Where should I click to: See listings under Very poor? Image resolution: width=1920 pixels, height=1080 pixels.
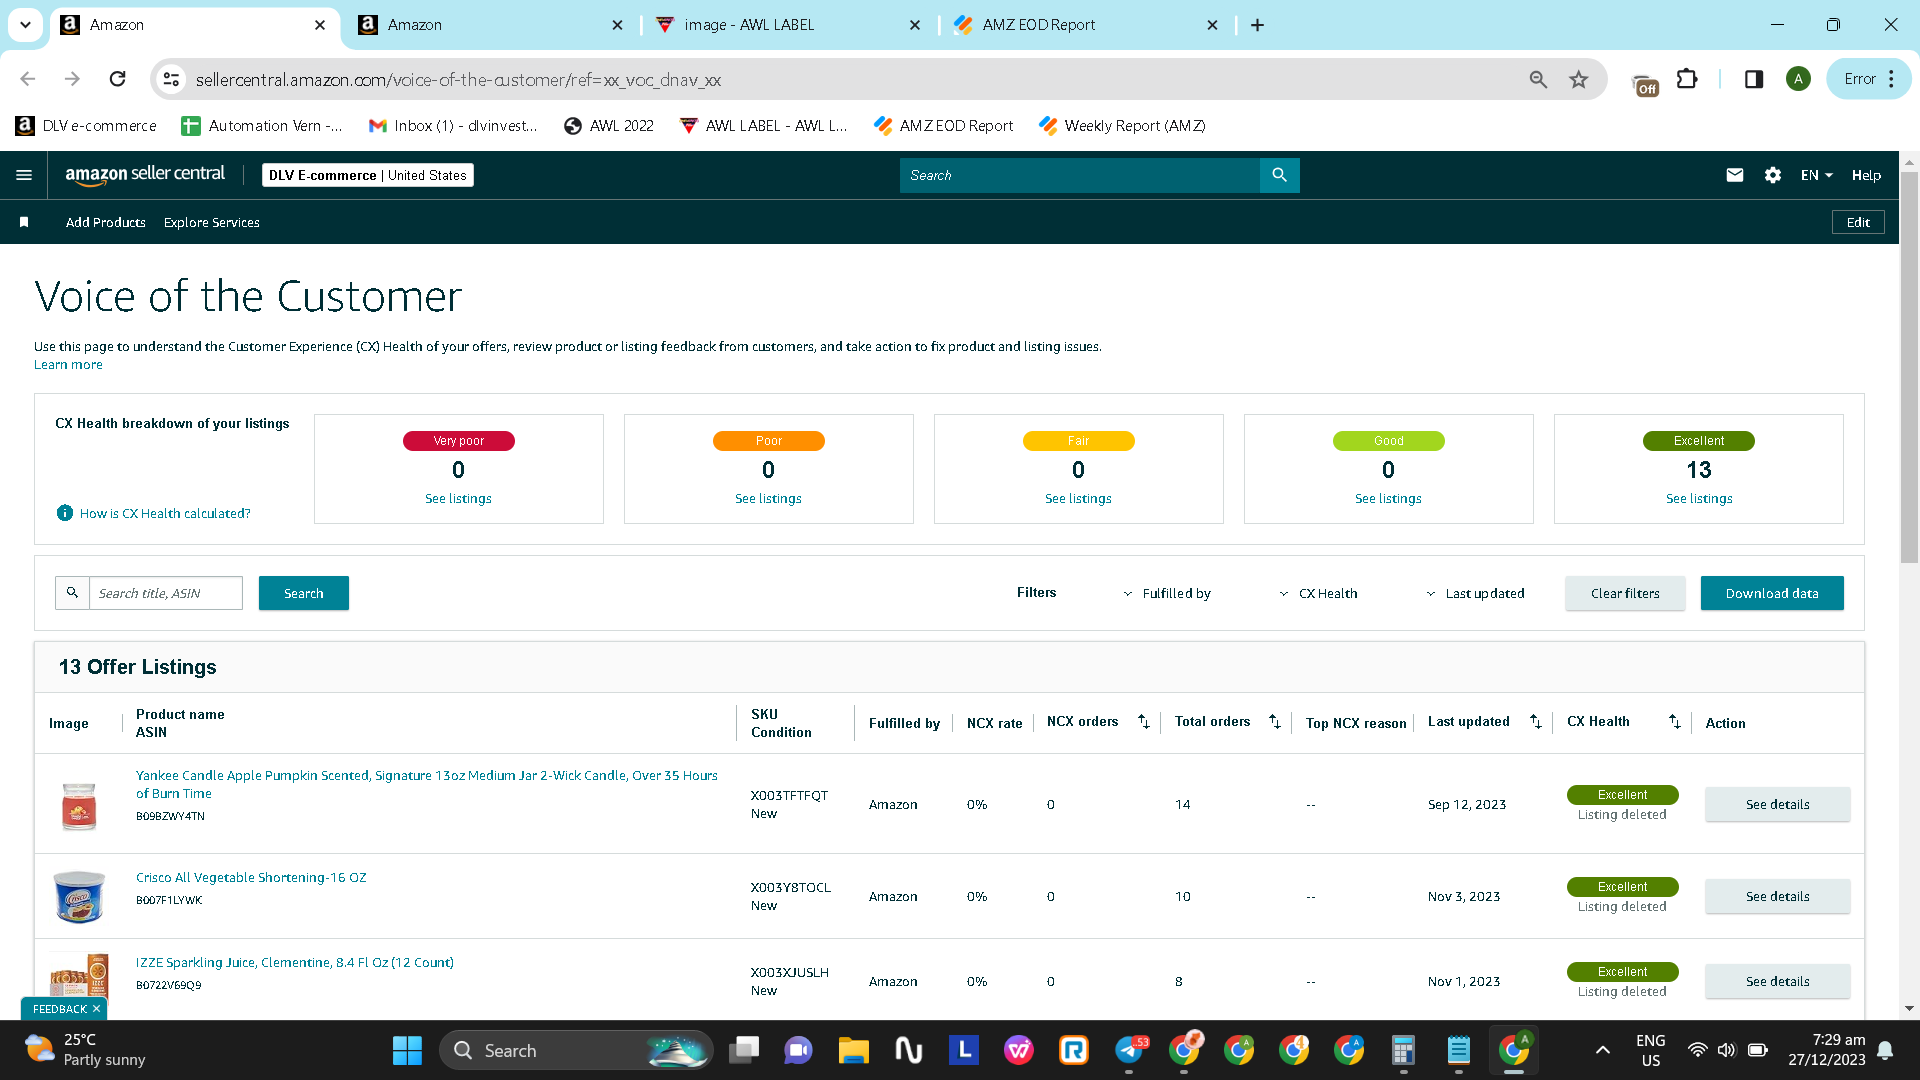458,498
